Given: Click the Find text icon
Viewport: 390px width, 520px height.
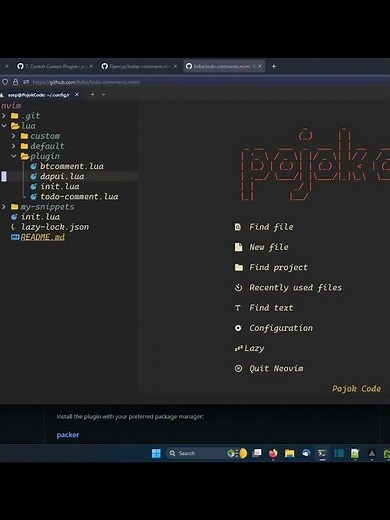Looking at the screenshot, I should pos(238,308).
